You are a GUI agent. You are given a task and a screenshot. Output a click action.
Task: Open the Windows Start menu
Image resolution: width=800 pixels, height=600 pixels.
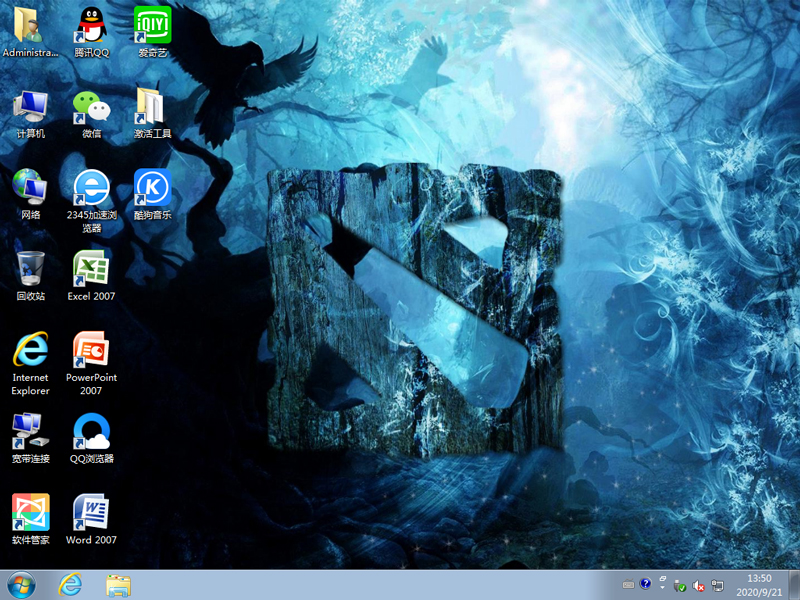21,585
